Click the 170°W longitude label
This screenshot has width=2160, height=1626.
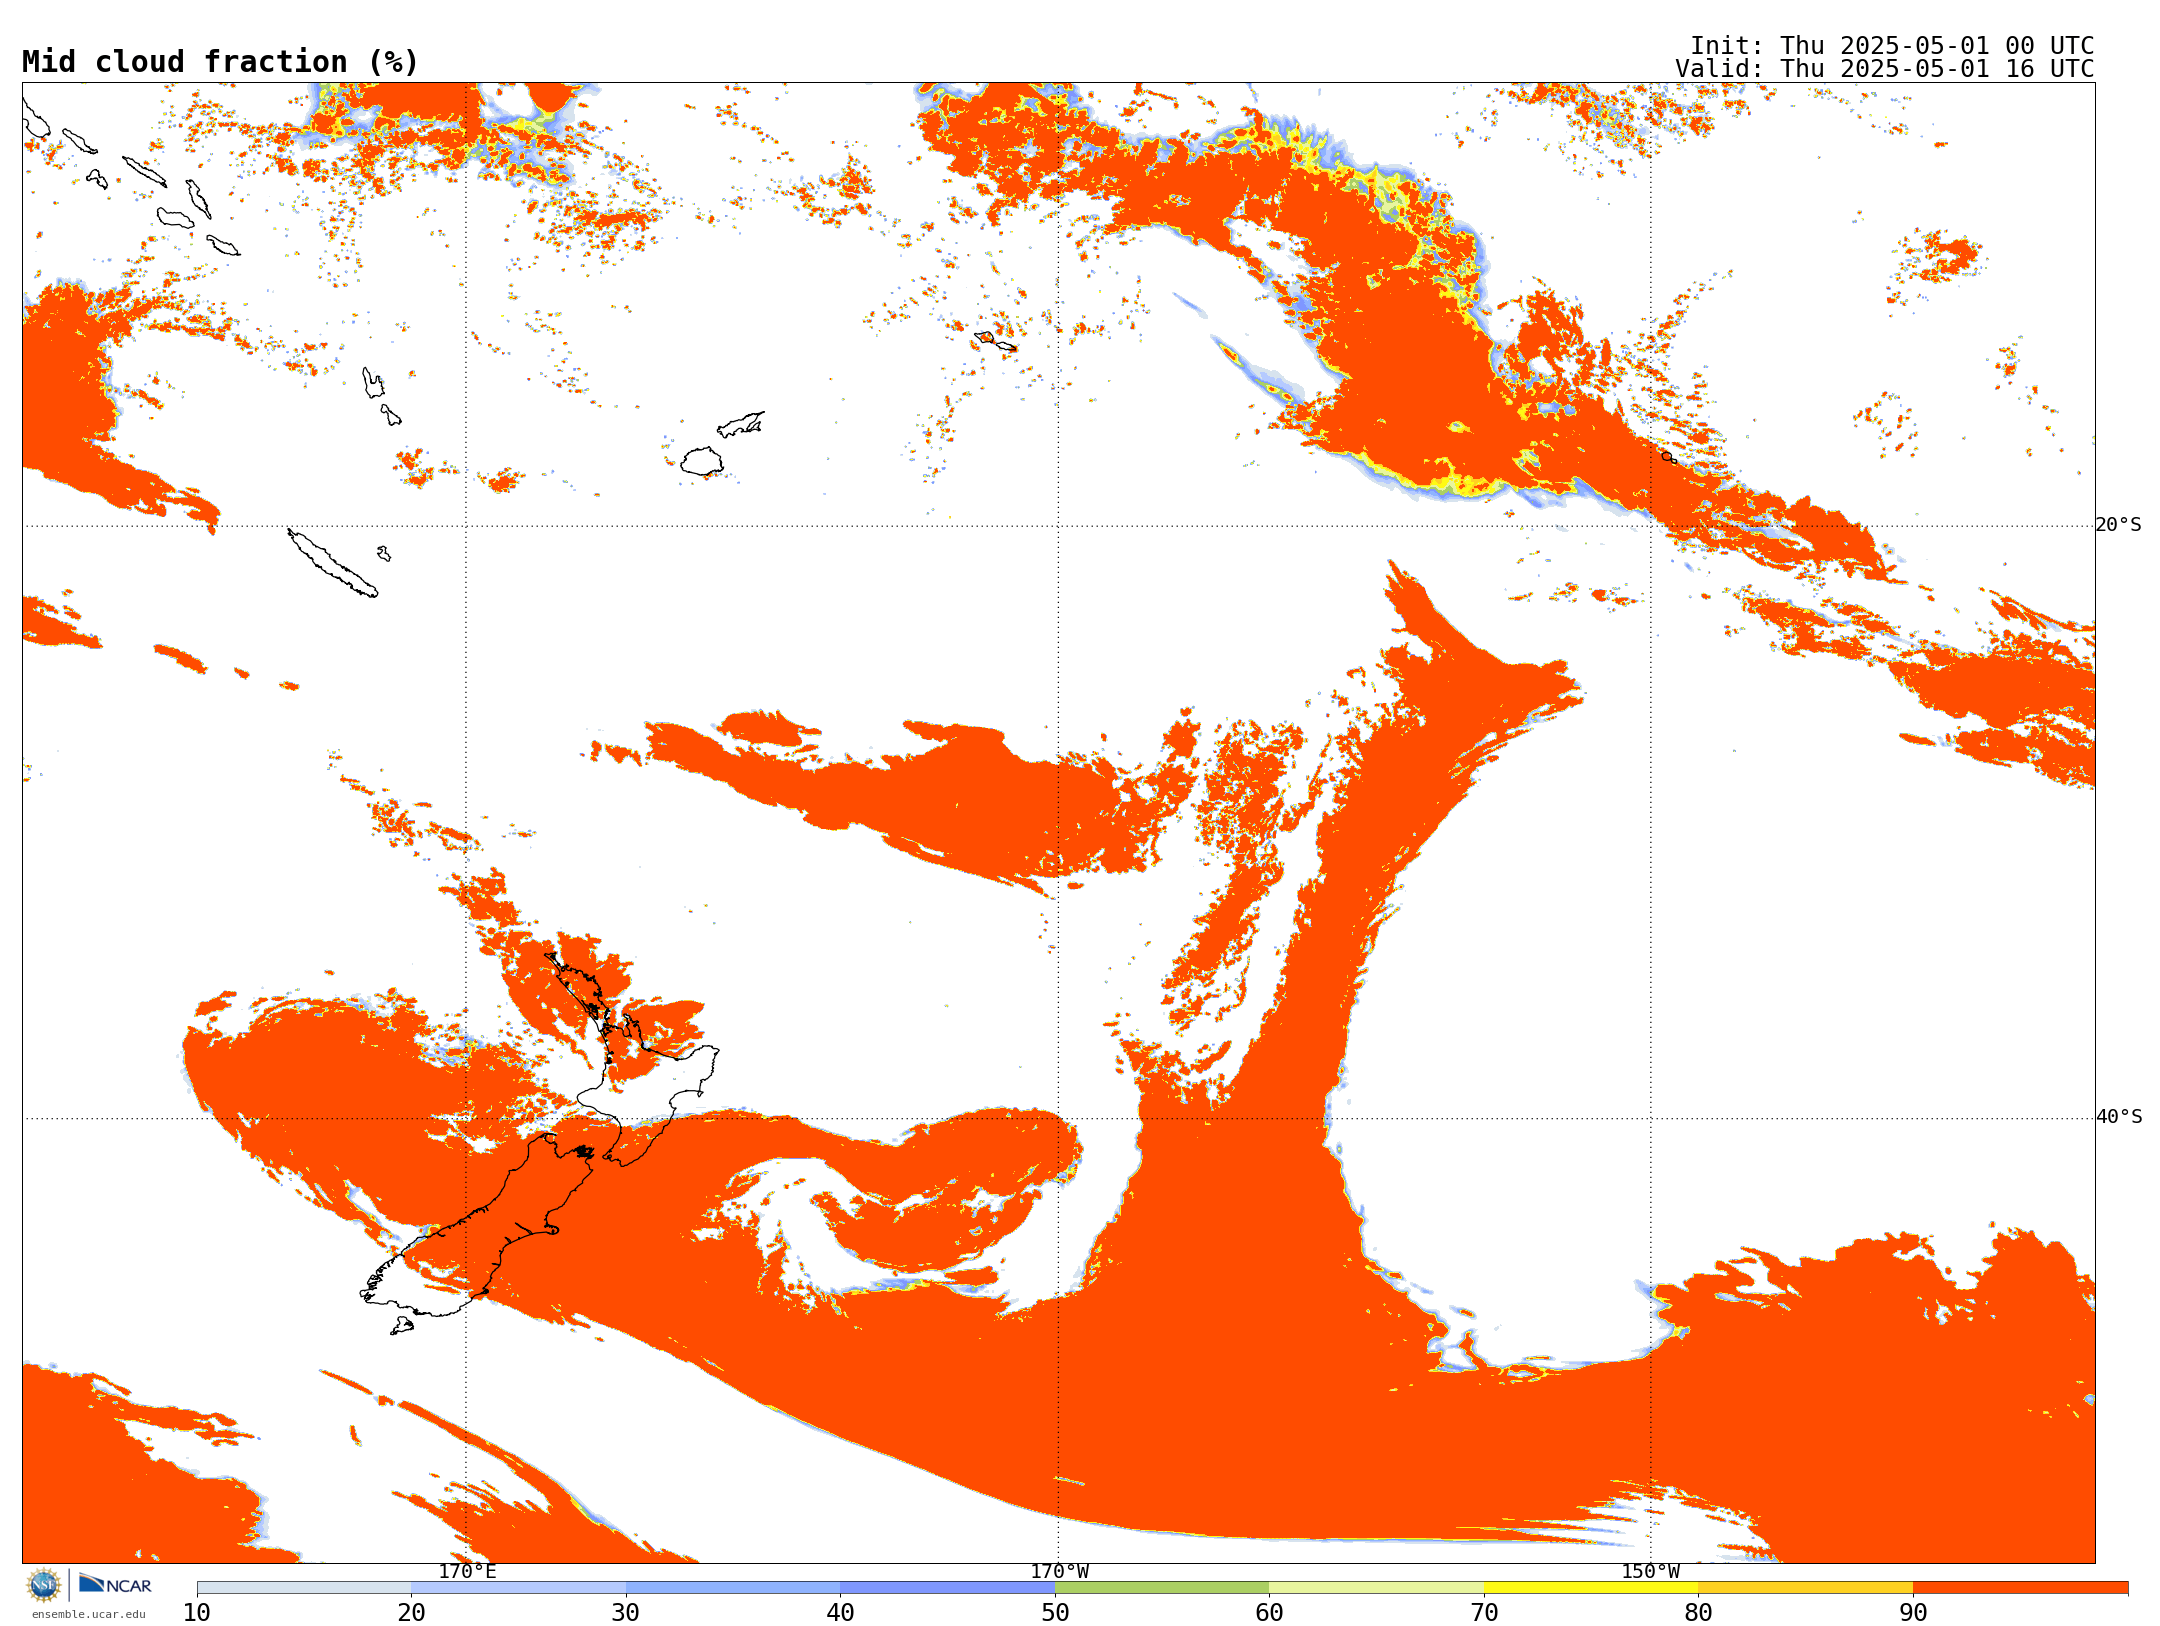click(1059, 1571)
